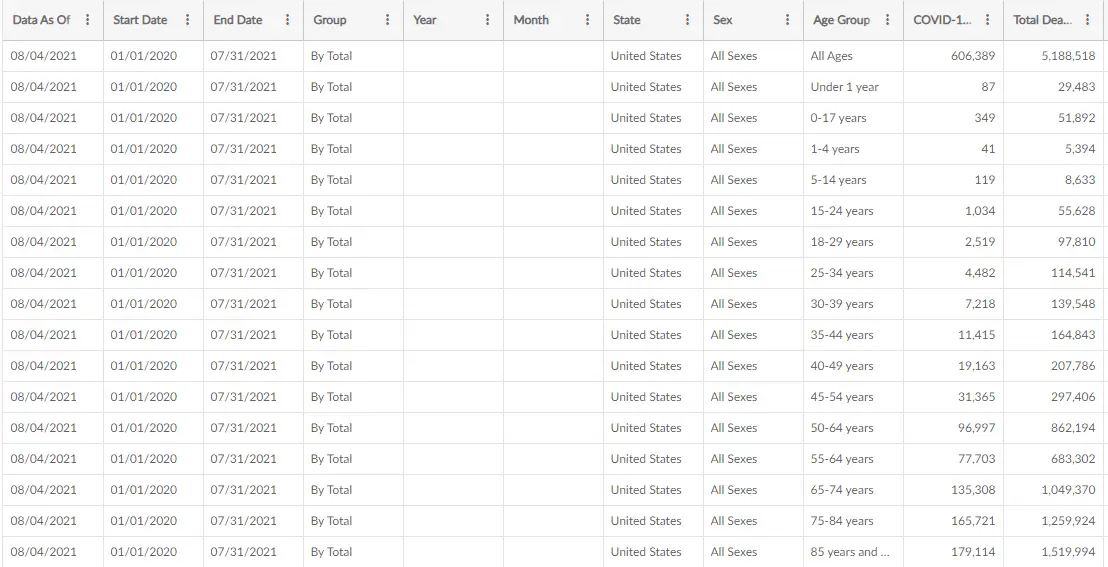Open the Sex column options menu
Viewport: 1108px width, 567px height.
[x=788, y=20]
